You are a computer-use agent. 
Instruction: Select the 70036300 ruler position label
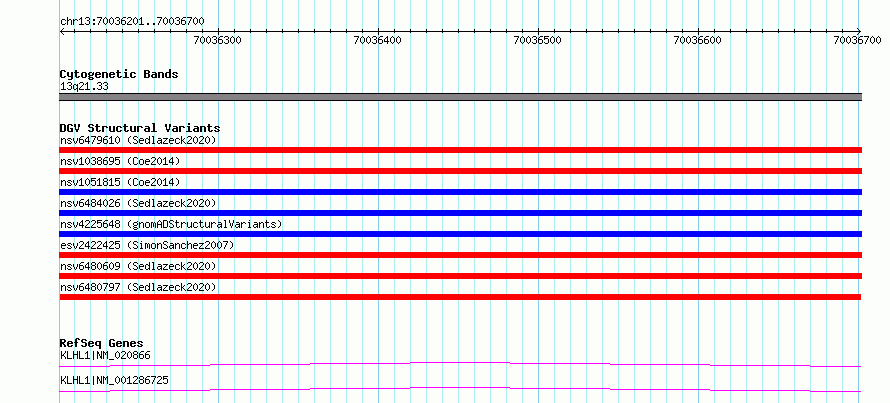tap(218, 40)
